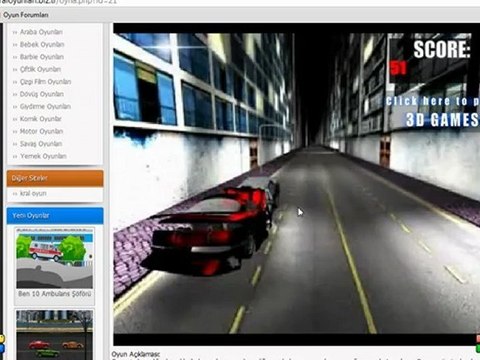Visit the Savaş Oyunları category

pos(41,144)
